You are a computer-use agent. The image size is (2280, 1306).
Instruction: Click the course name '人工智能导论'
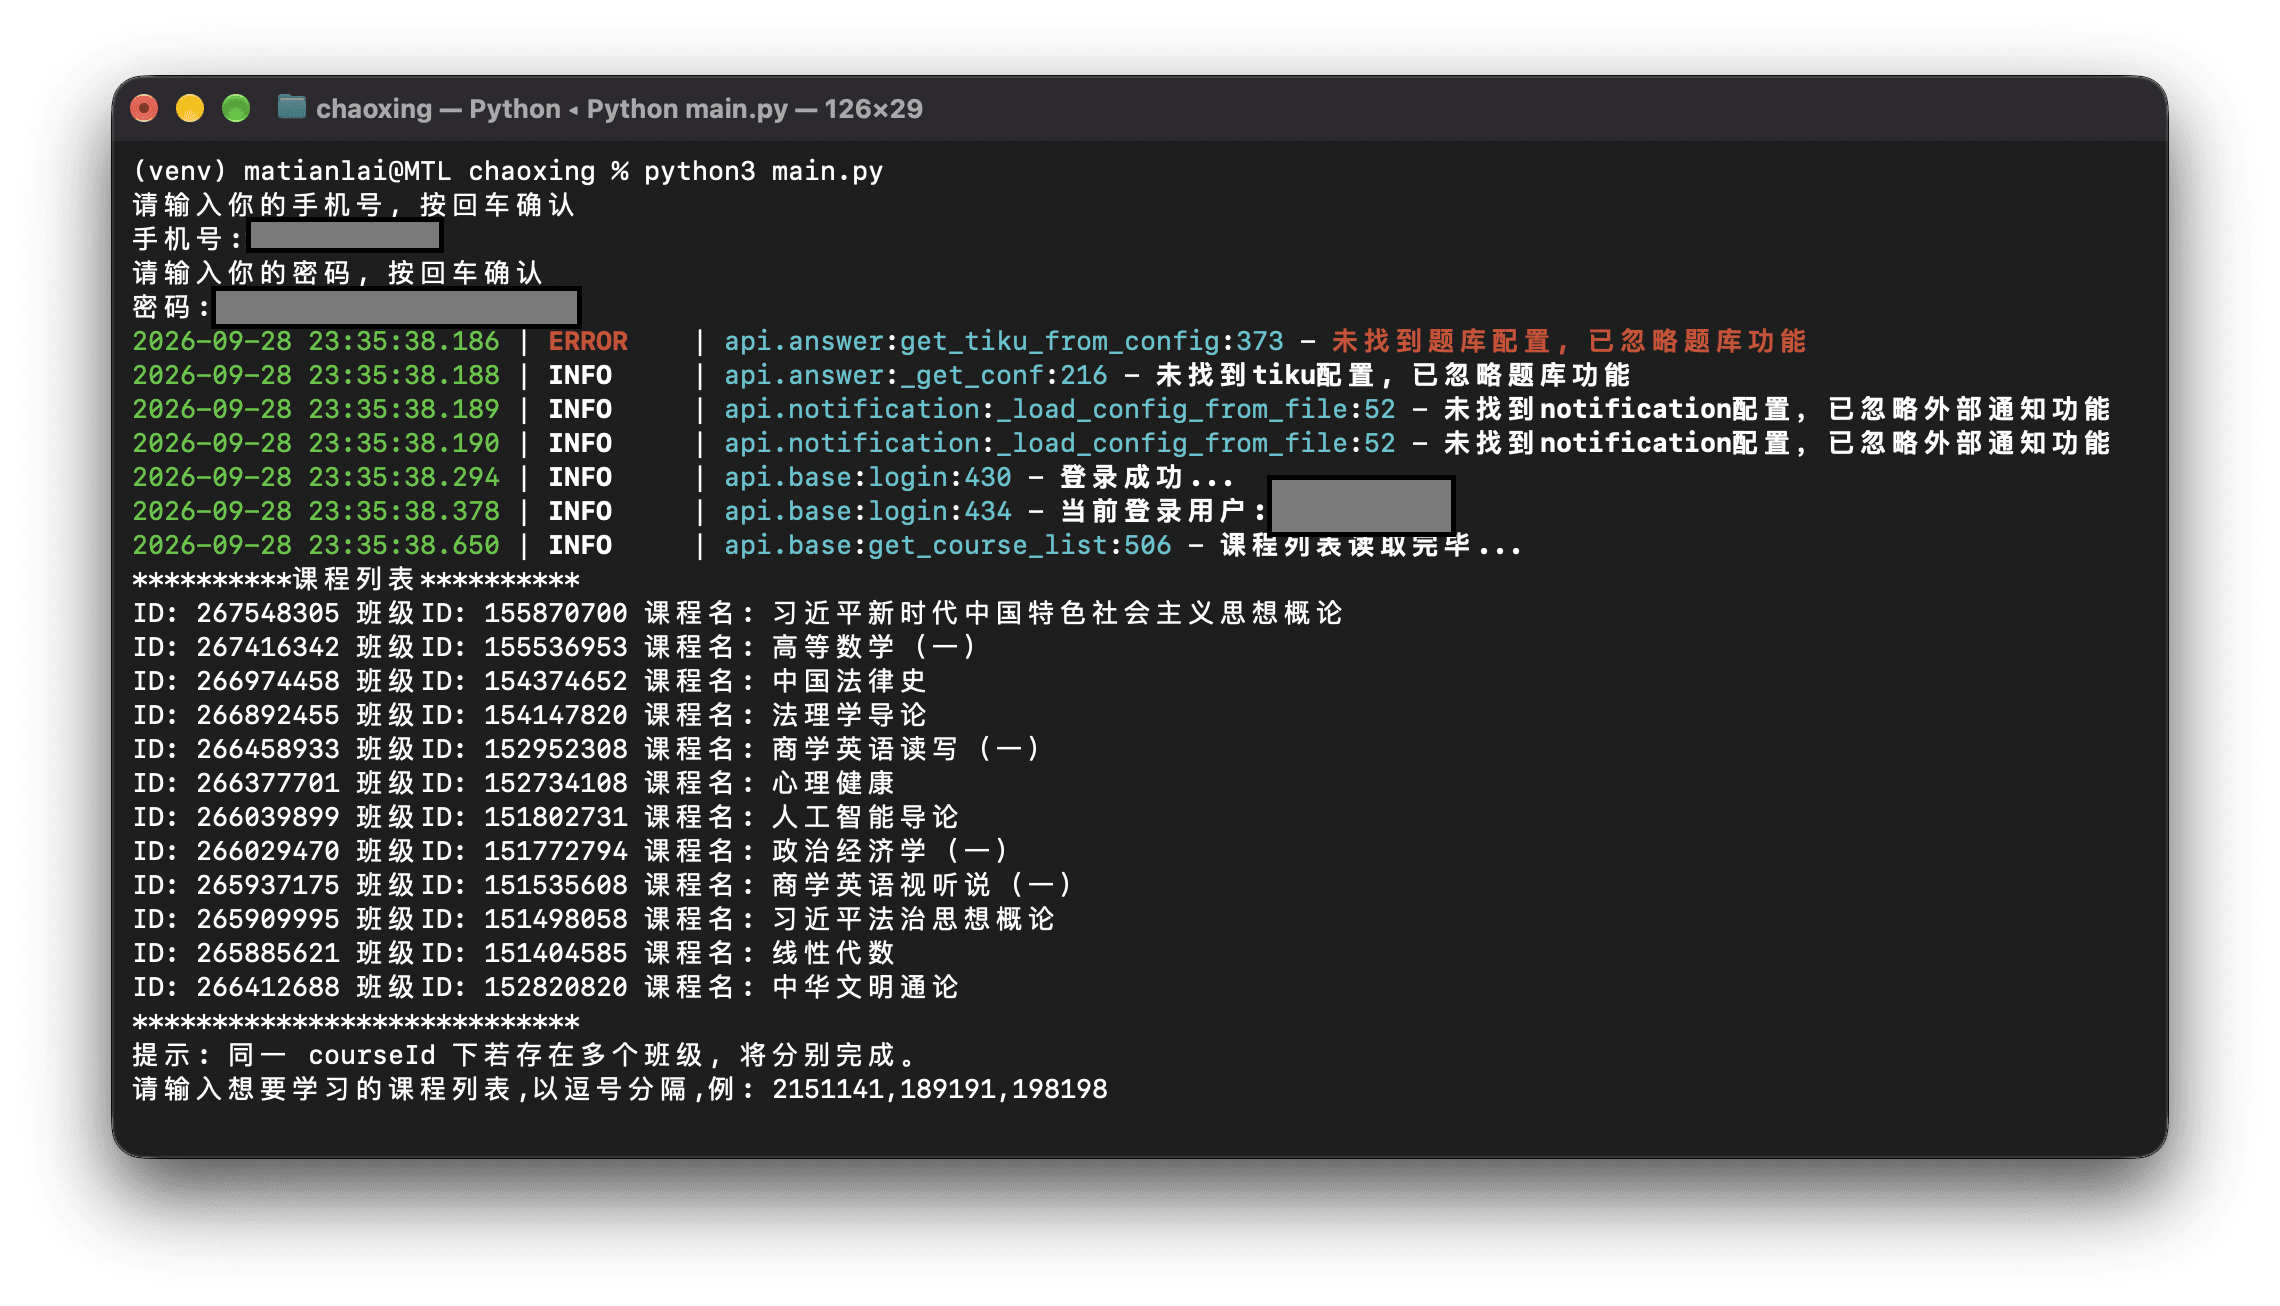point(866,817)
